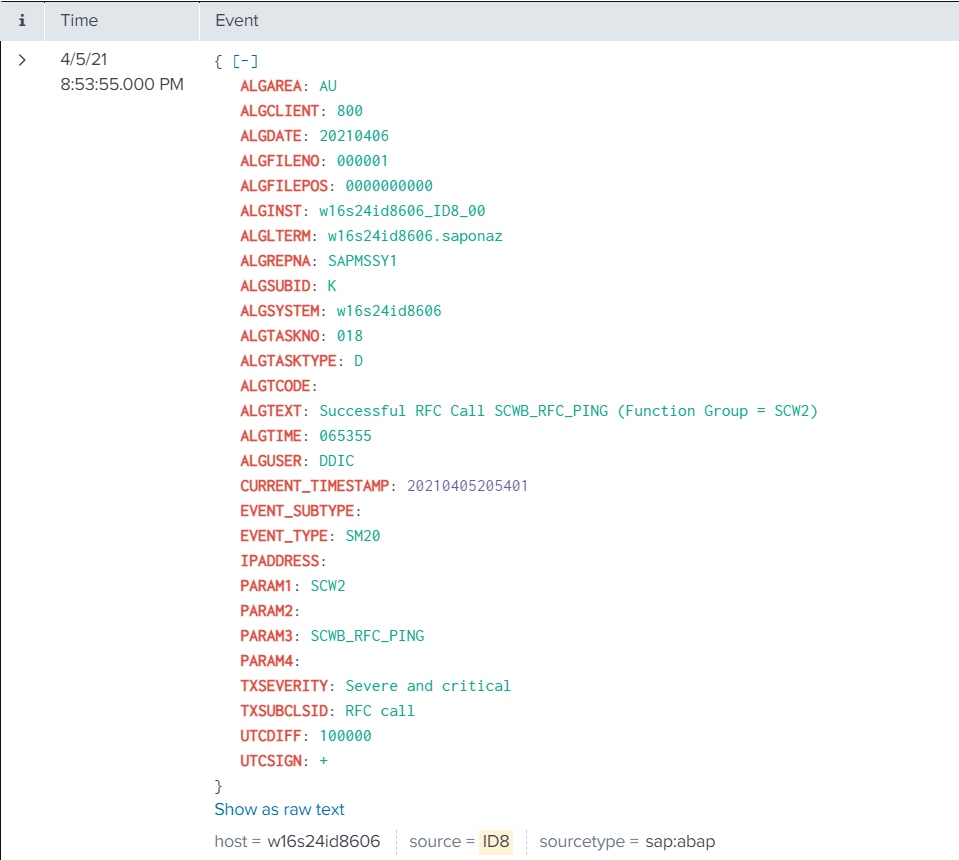Click the TXSEVERITY value Severe and critical
The width and height of the screenshot is (959, 860).
click(427, 686)
